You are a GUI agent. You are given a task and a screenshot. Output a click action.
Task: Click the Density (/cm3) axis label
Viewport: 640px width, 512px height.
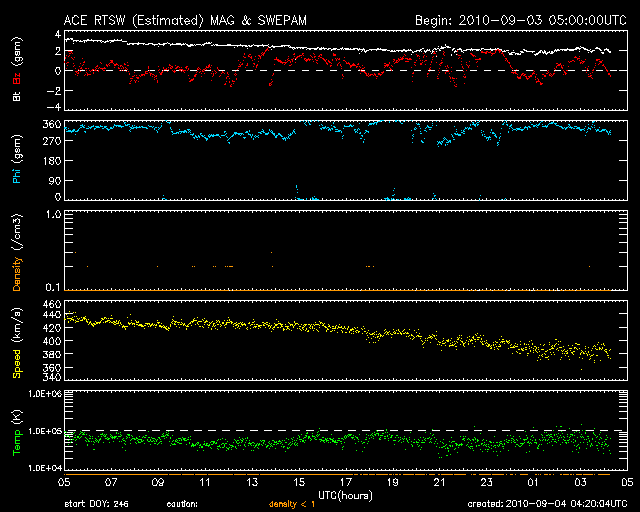tap(17, 251)
